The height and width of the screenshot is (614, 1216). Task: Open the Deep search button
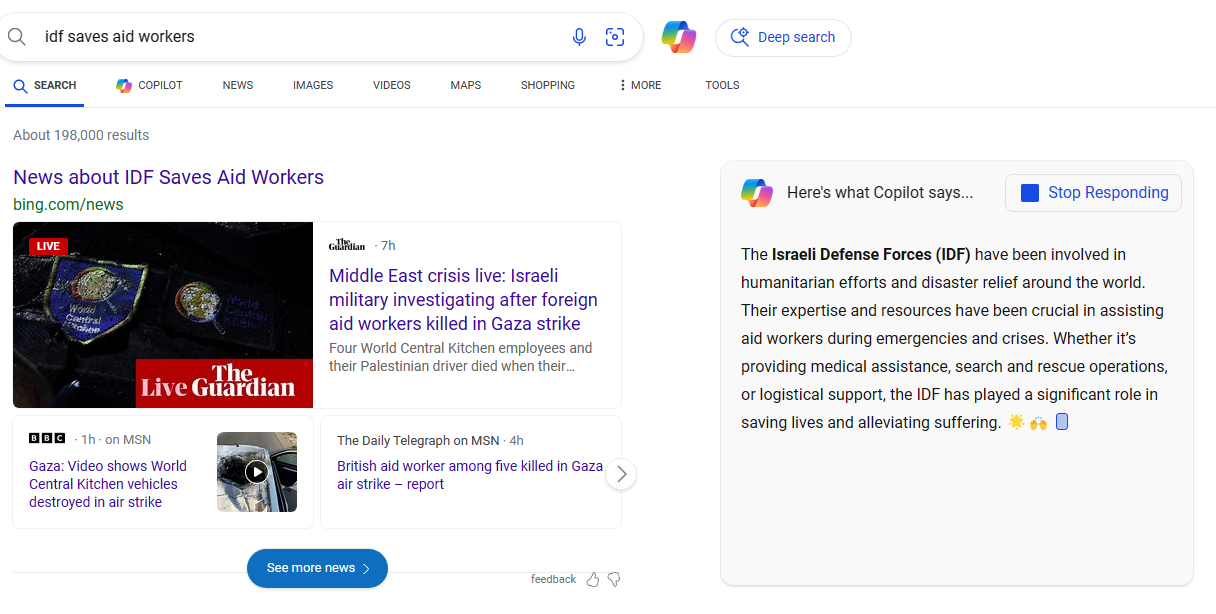[783, 37]
